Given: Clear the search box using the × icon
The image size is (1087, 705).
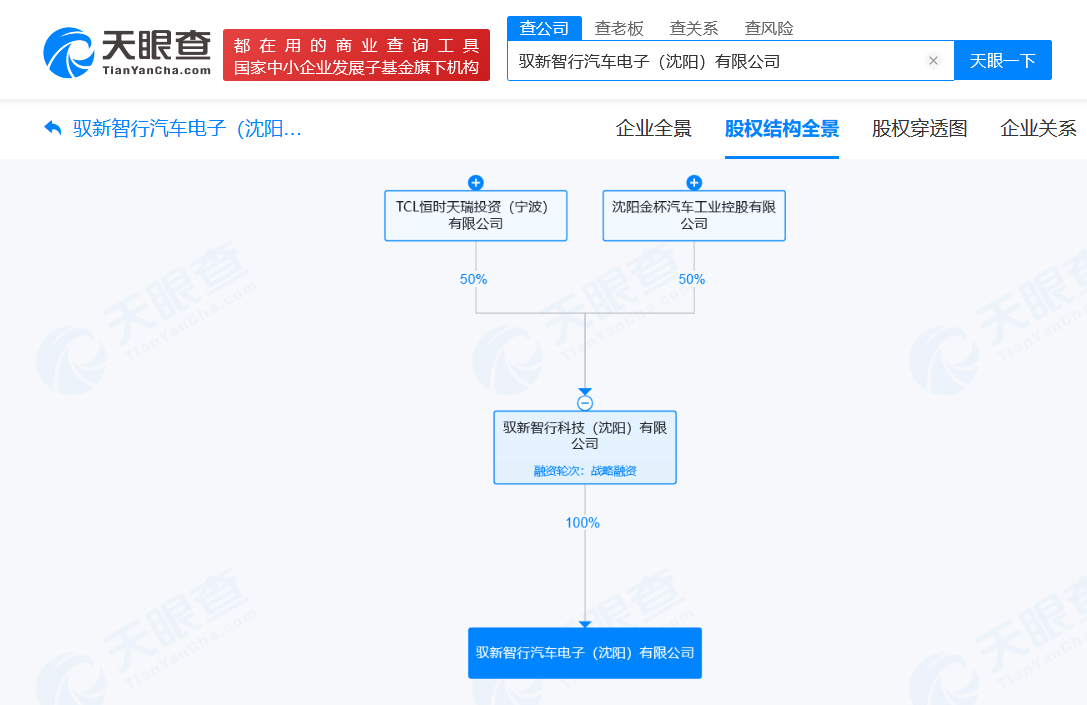Looking at the screenshot, I should (x=933, y=60).
